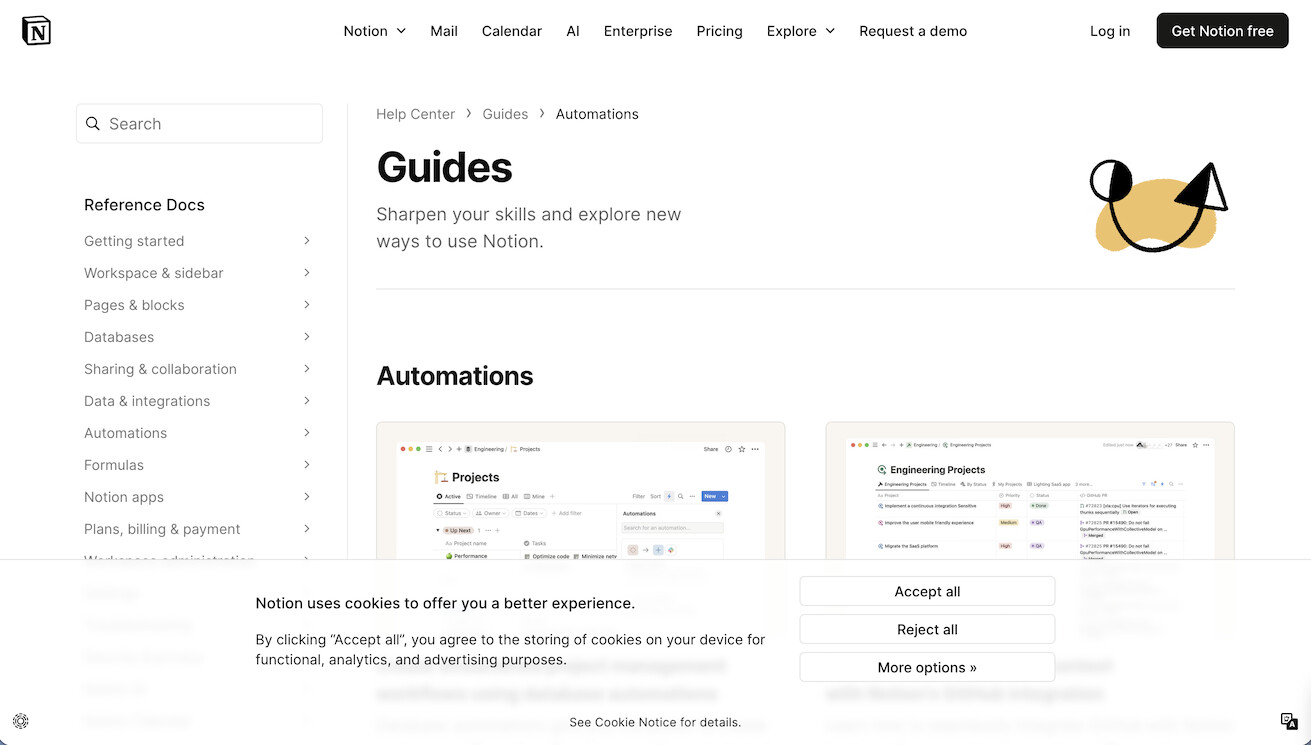Click the Get Notion free button
Screen dimensions: 1311x745
tap(1222, 30)
